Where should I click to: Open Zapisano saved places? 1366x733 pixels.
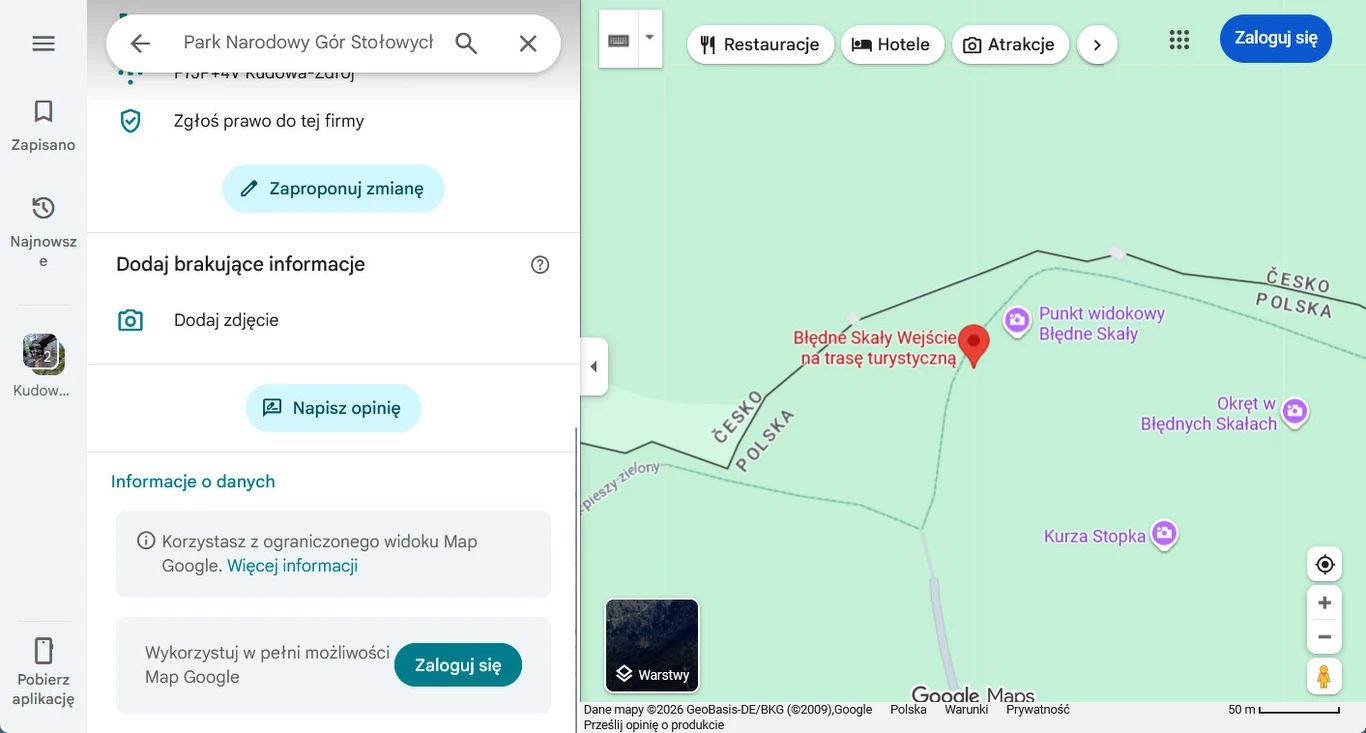pos(43,125)
